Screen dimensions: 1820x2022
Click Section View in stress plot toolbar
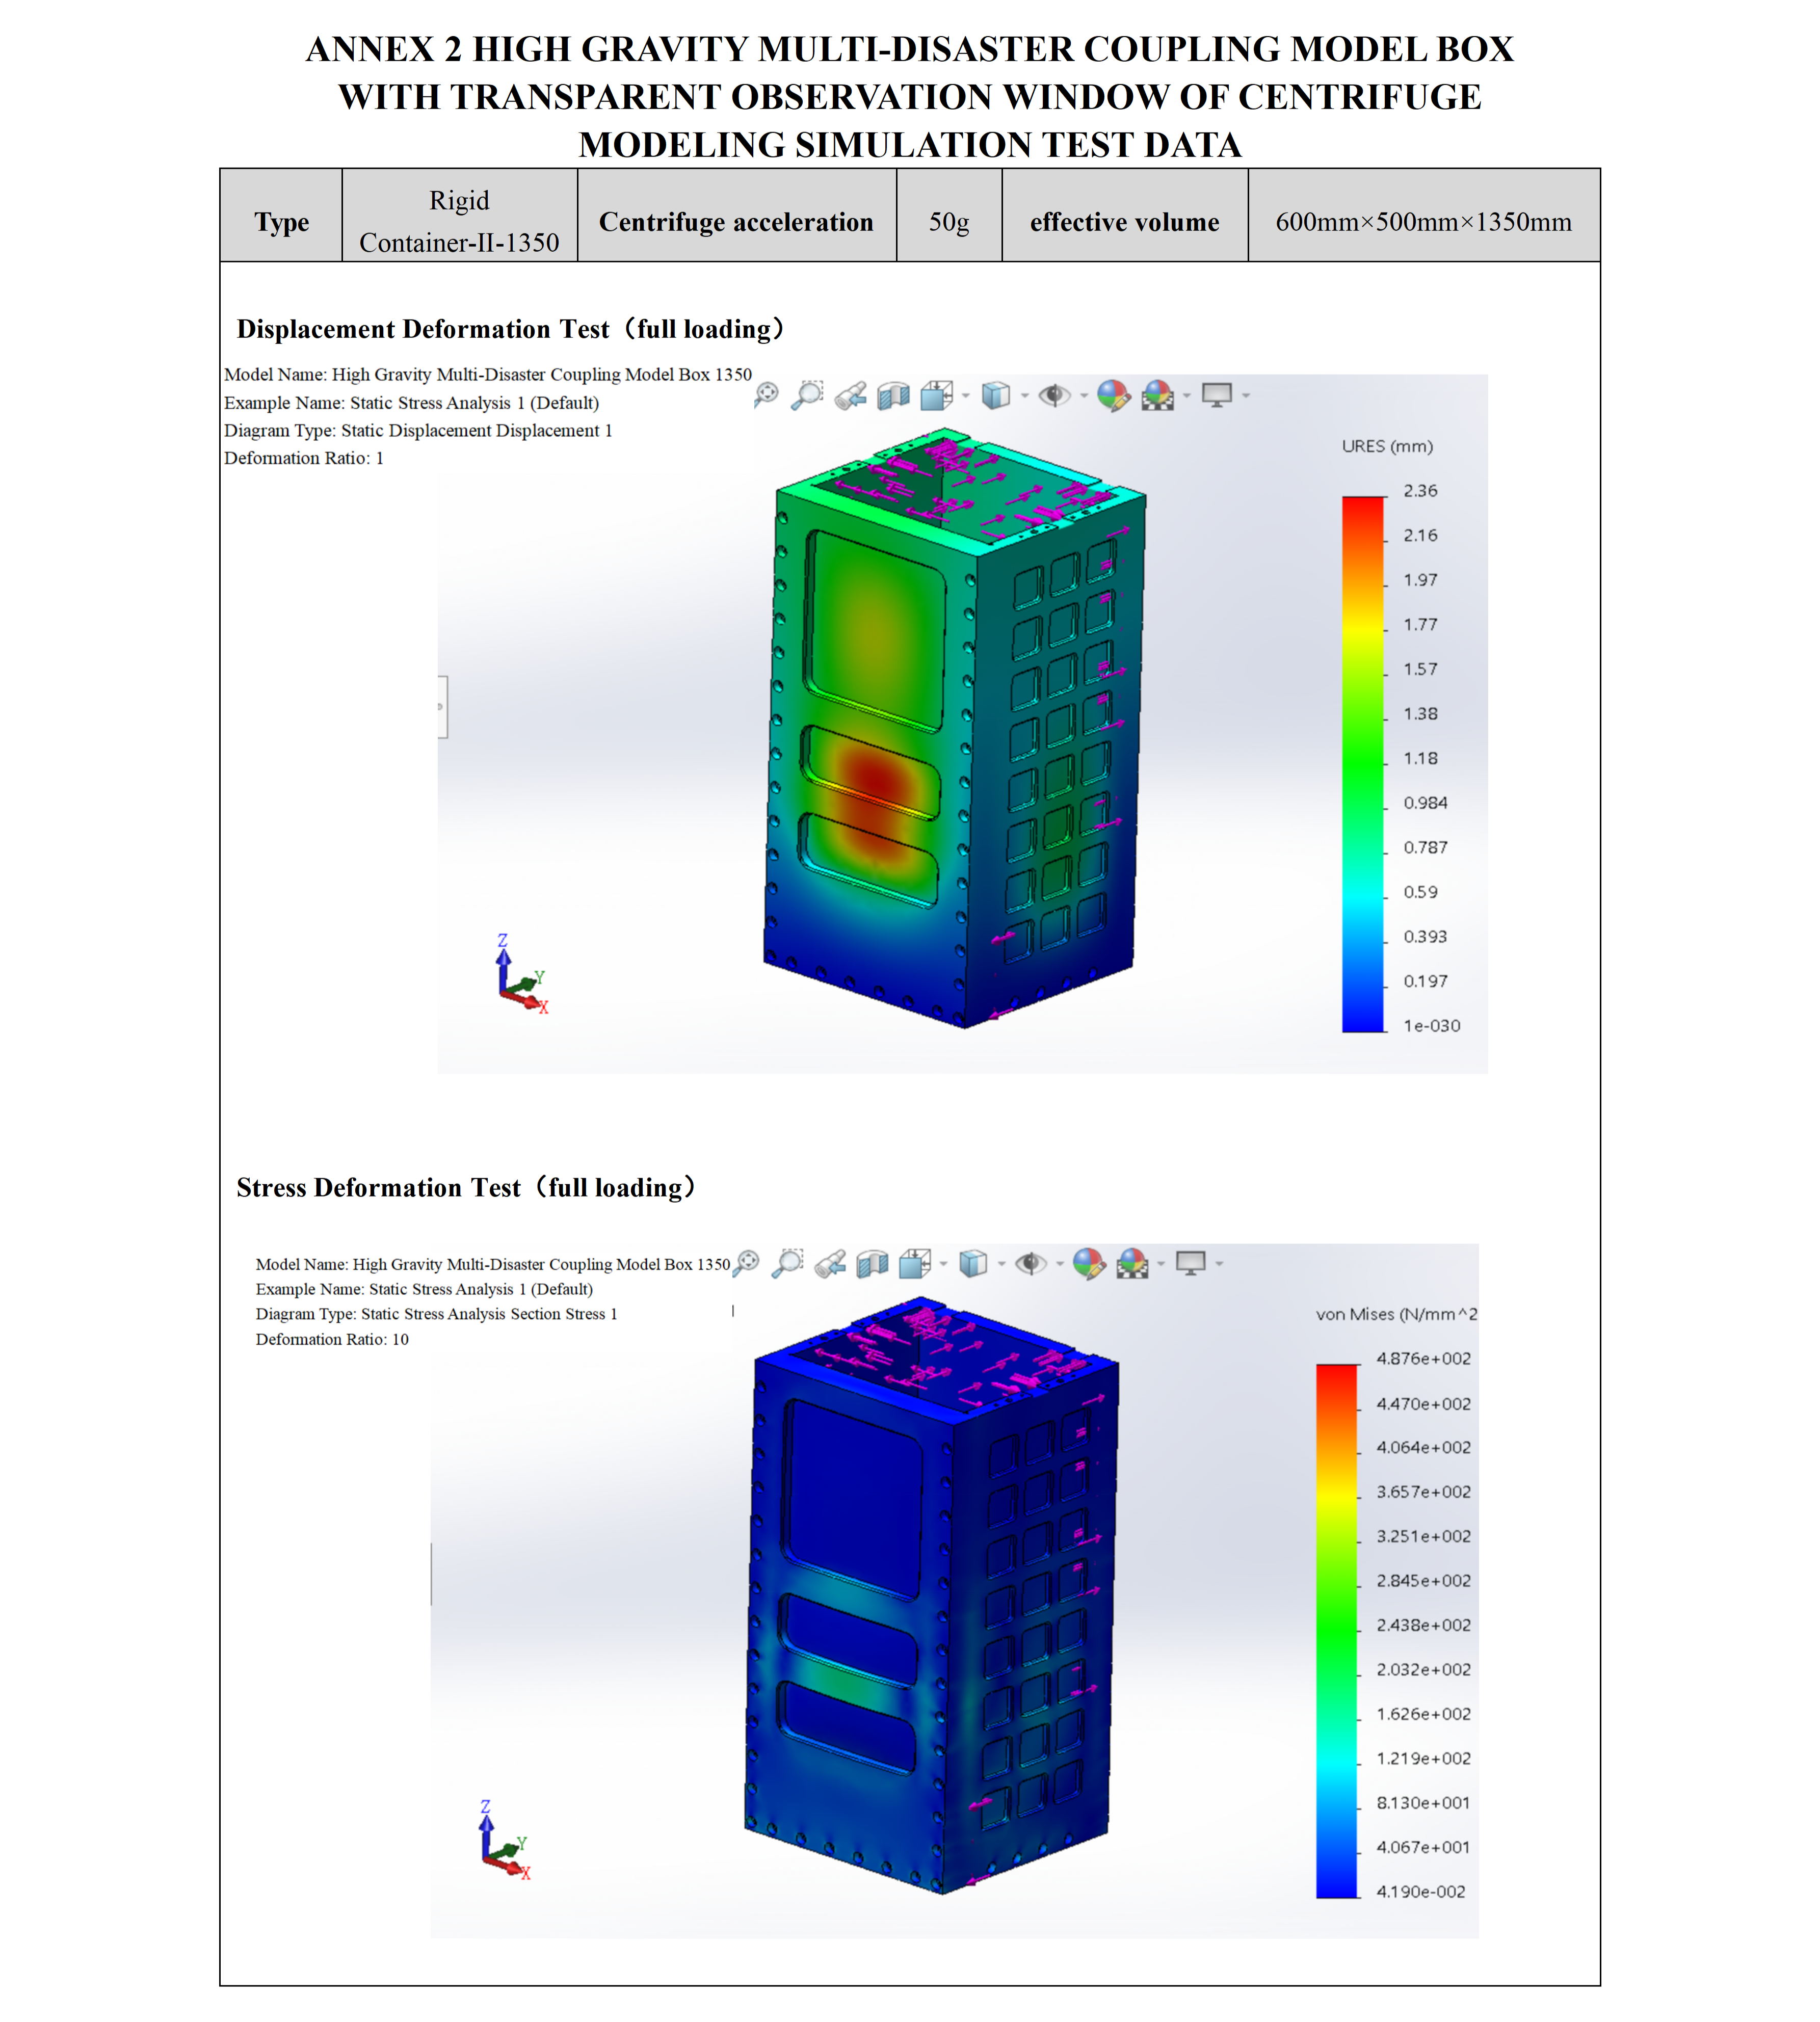pyautogui.click(x=872, y=1265)
